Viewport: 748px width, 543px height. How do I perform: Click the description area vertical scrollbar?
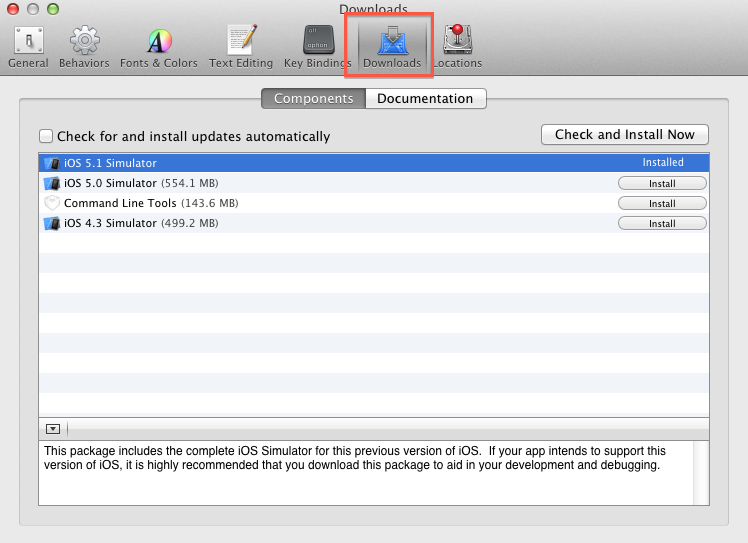tap(701, 473)
